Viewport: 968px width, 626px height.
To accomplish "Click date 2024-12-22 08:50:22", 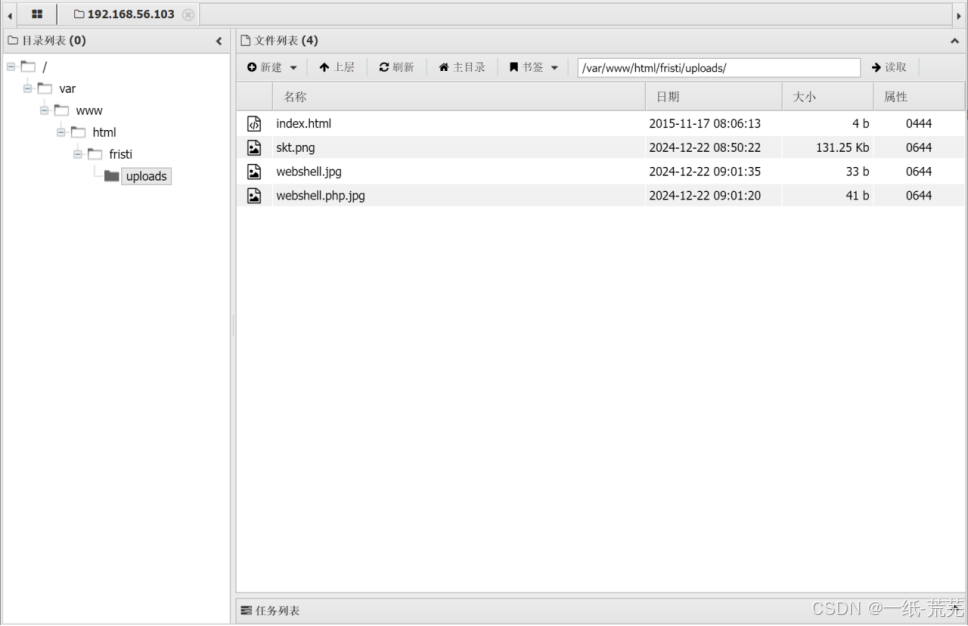I will coord(704,148).
